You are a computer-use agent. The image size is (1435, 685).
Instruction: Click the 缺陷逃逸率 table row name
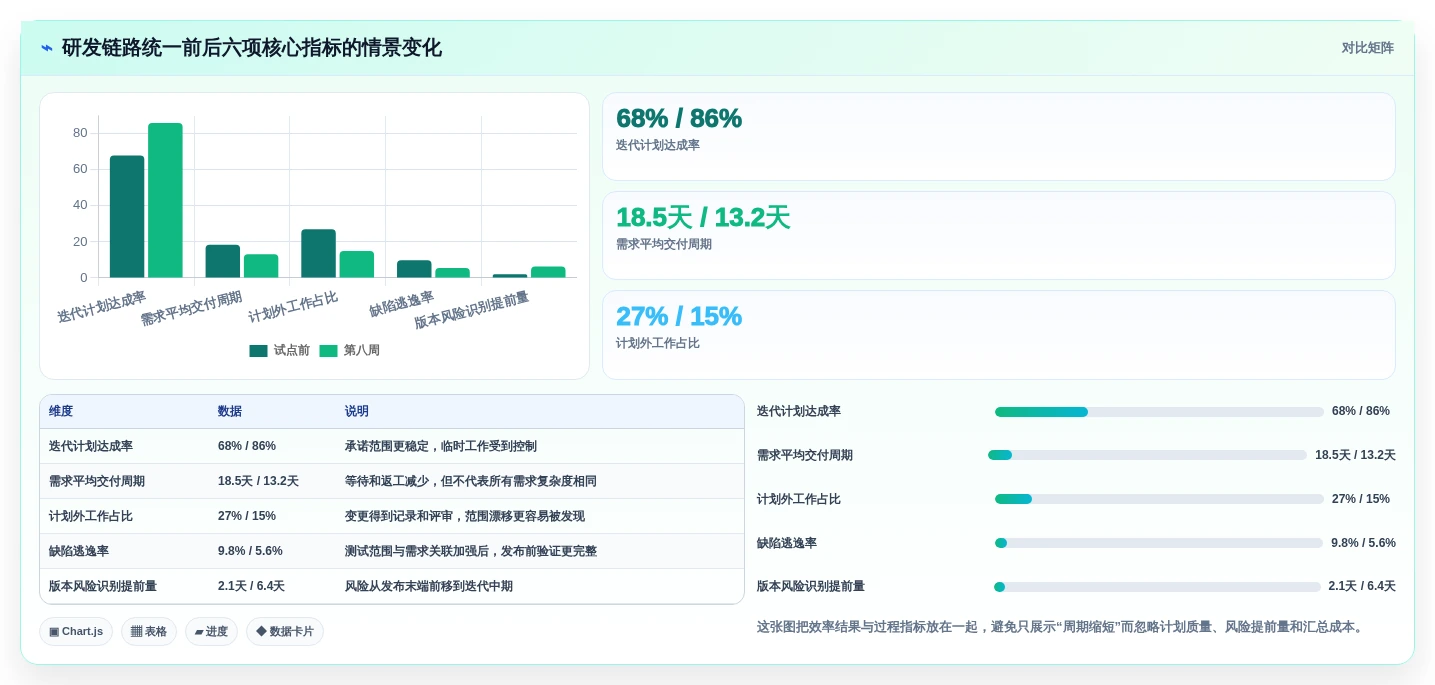[x=79, y=551]
